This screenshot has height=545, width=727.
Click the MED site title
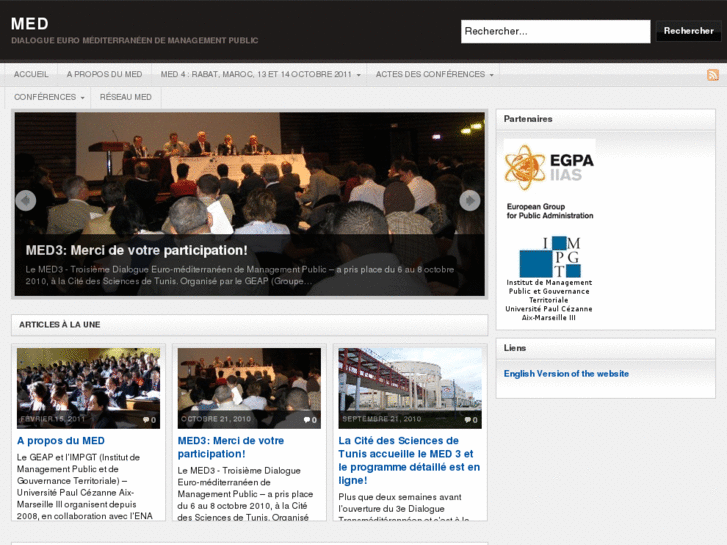point(30,24)
